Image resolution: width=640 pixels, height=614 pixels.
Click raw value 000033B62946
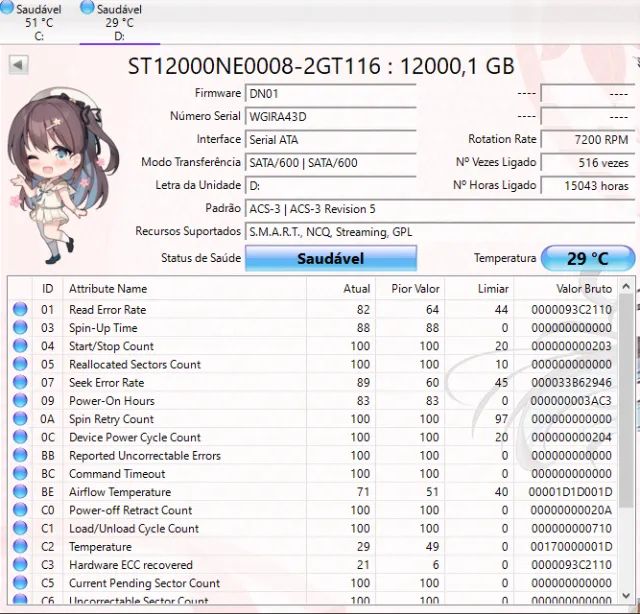click(571, 383)
